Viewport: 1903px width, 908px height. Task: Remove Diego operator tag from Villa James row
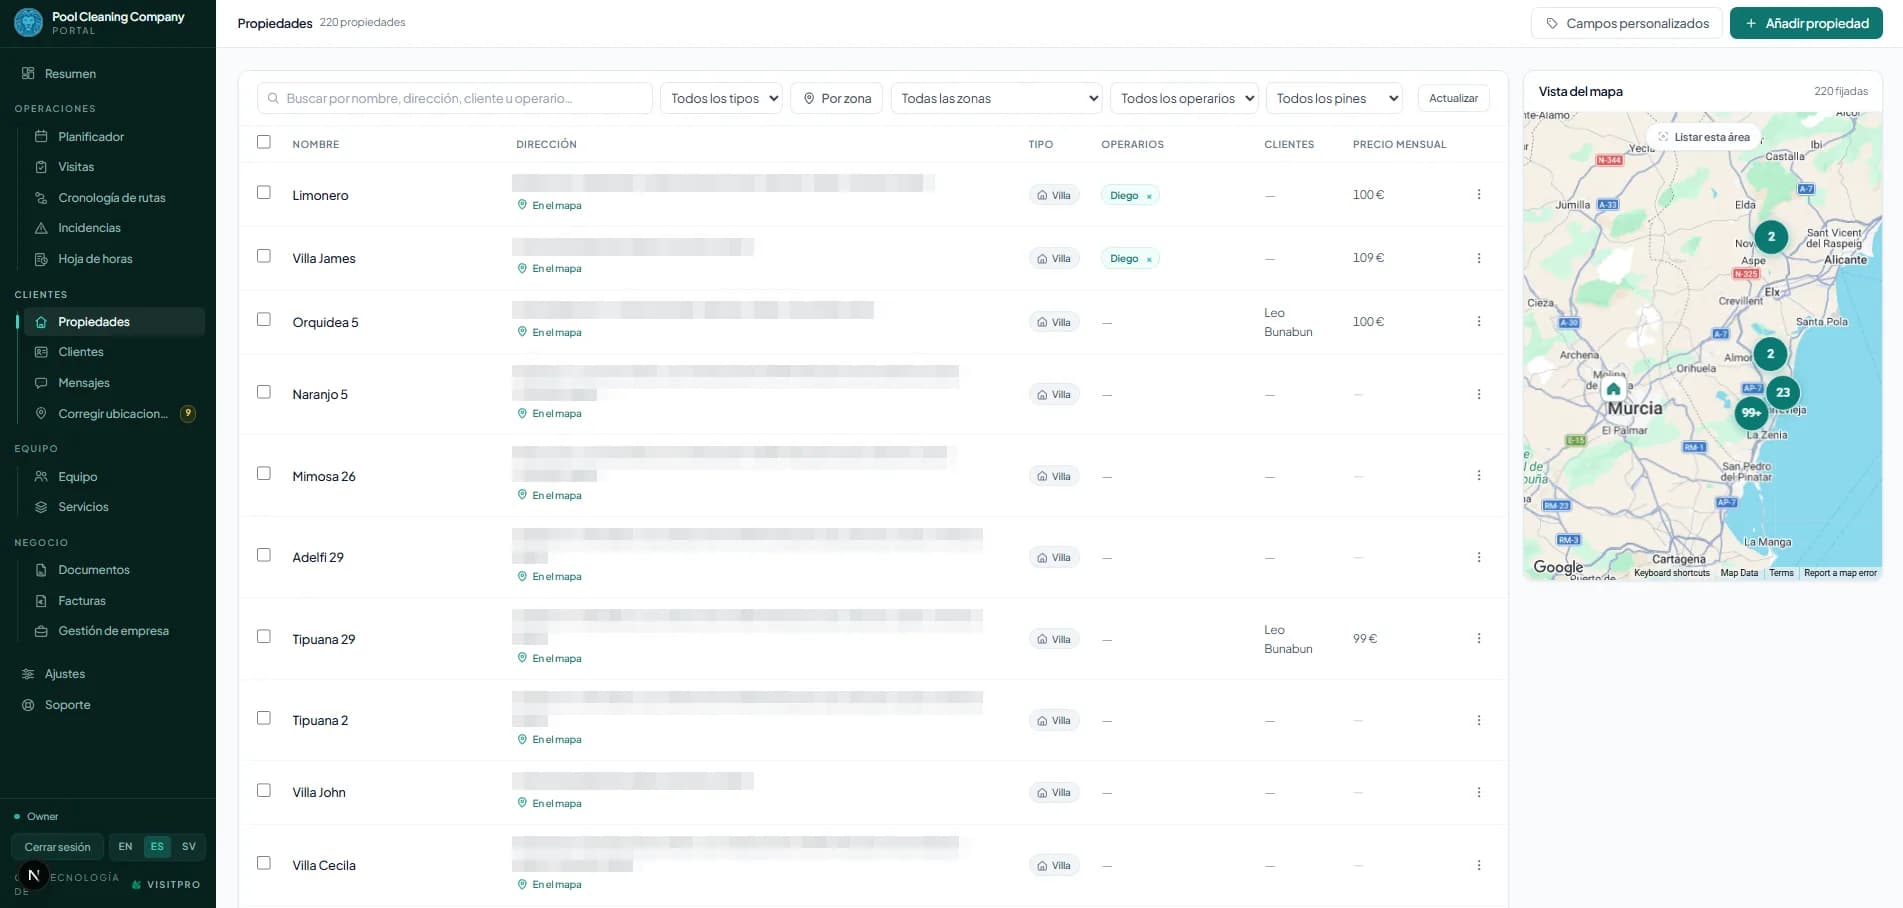click(1149, 259)
